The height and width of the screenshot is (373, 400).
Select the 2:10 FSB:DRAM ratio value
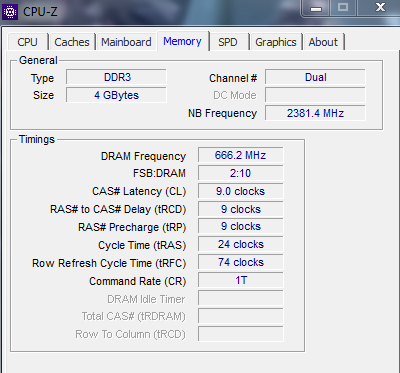point(240,173)
